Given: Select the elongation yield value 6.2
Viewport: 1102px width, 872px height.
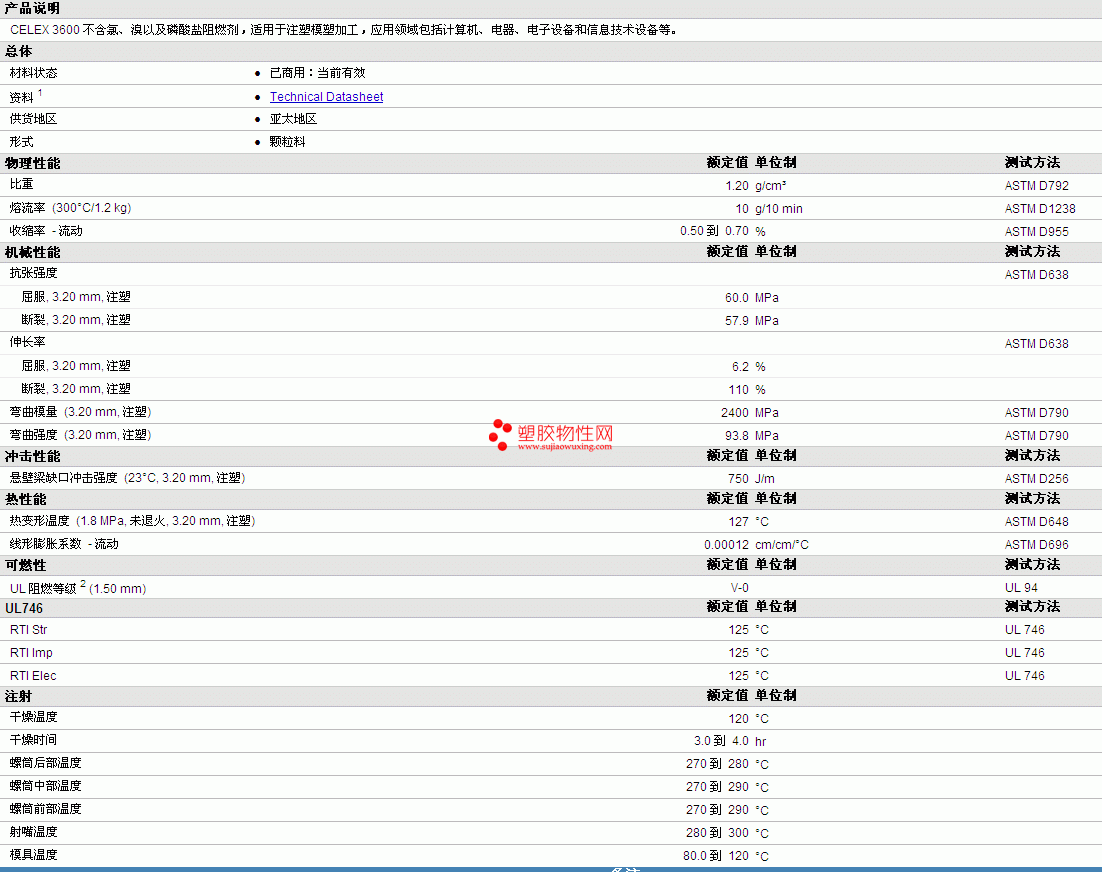Looking at the screenshot, I should (x=740, y=367).
